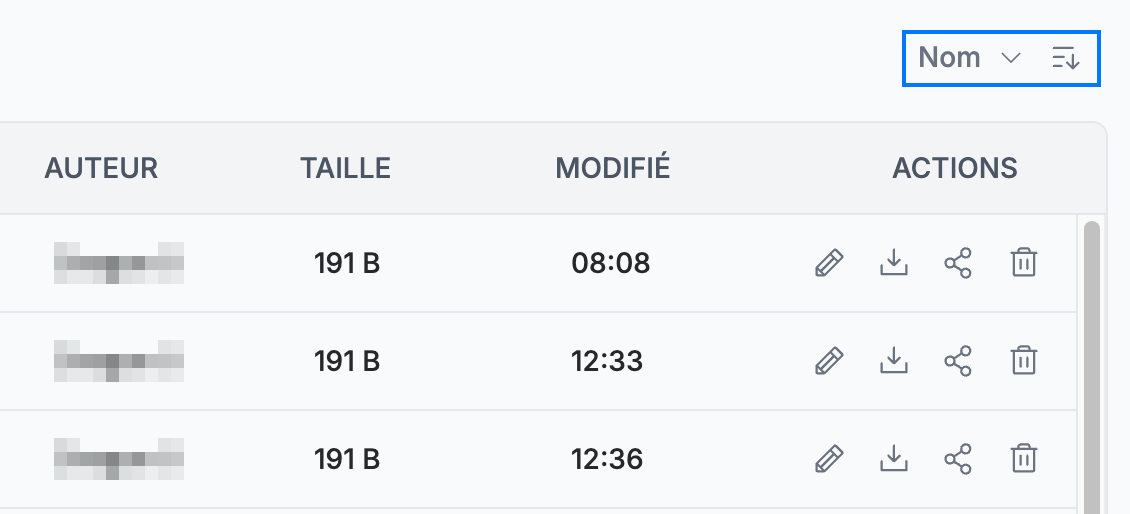Edit the file modified at 12:36
1130x514 pixels.
click(829, 458)
